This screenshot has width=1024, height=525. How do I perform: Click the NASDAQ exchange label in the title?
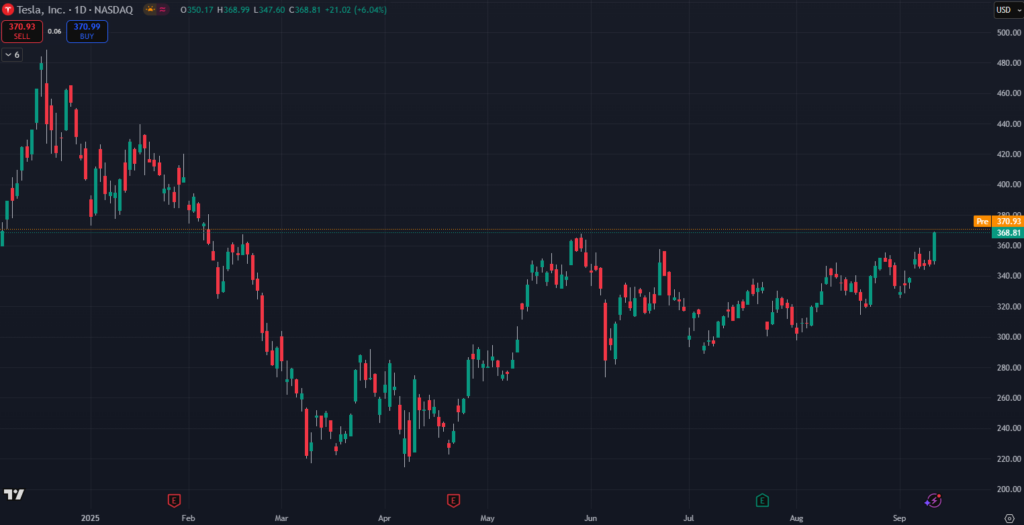click(112, 10)
